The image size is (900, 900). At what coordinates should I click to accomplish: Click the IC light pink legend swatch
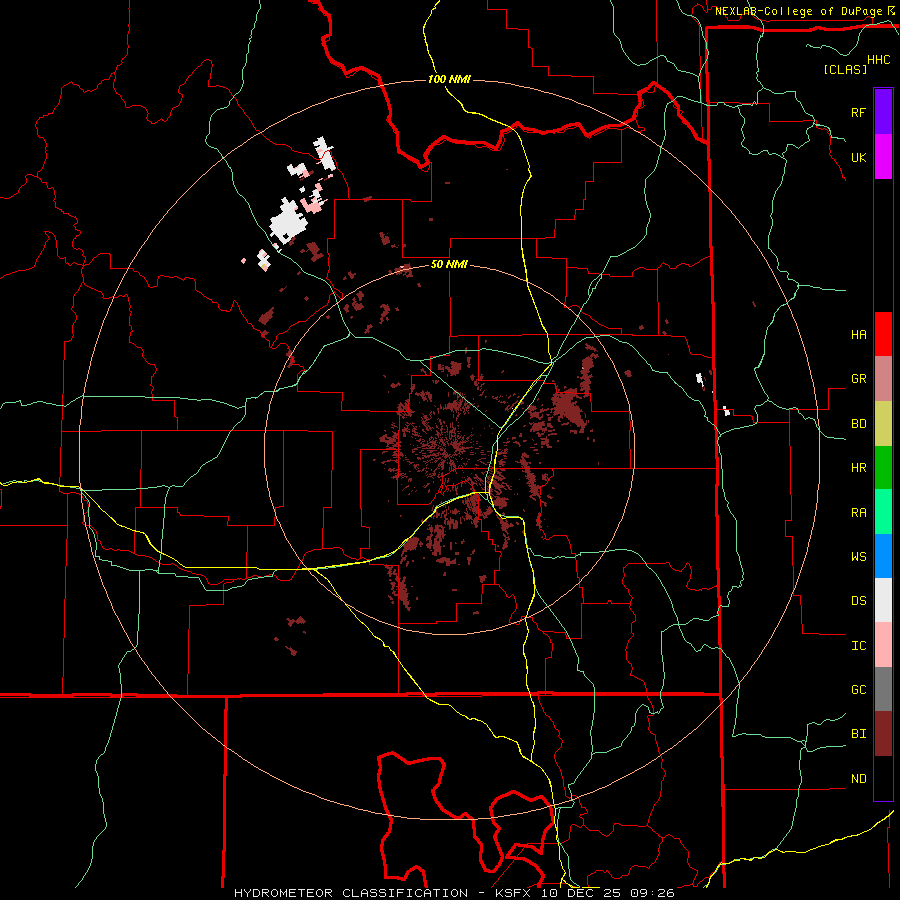coord(883,645)
